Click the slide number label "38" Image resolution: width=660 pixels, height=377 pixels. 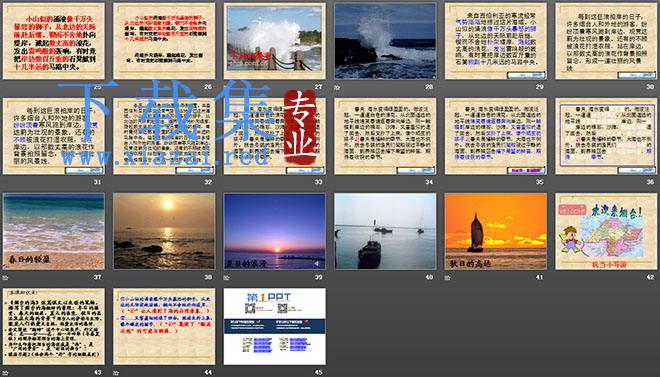pyautogui.click(x=208, y=277)
